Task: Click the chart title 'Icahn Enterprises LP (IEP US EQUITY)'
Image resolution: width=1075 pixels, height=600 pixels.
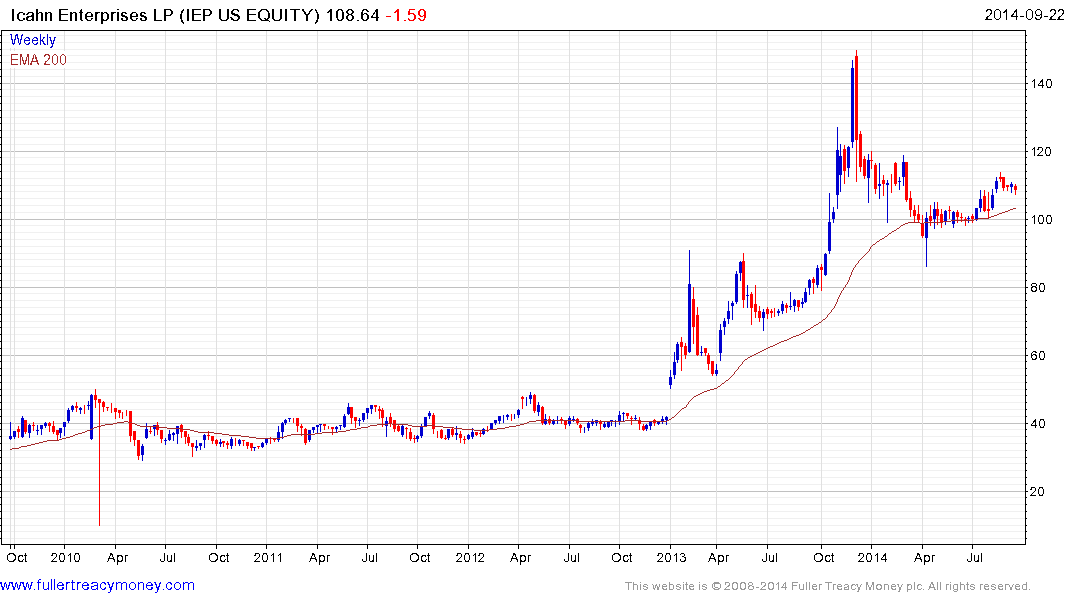Action: 165,15
